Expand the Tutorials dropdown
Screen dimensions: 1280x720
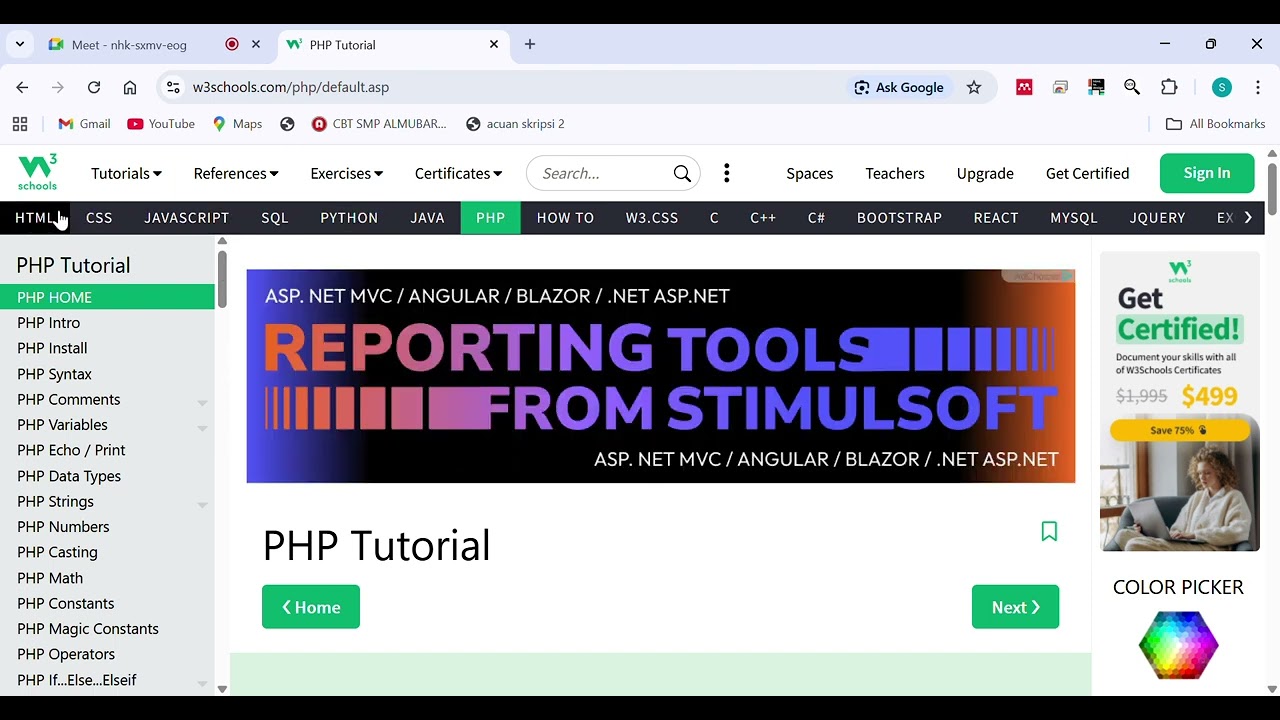click(126, 174)
